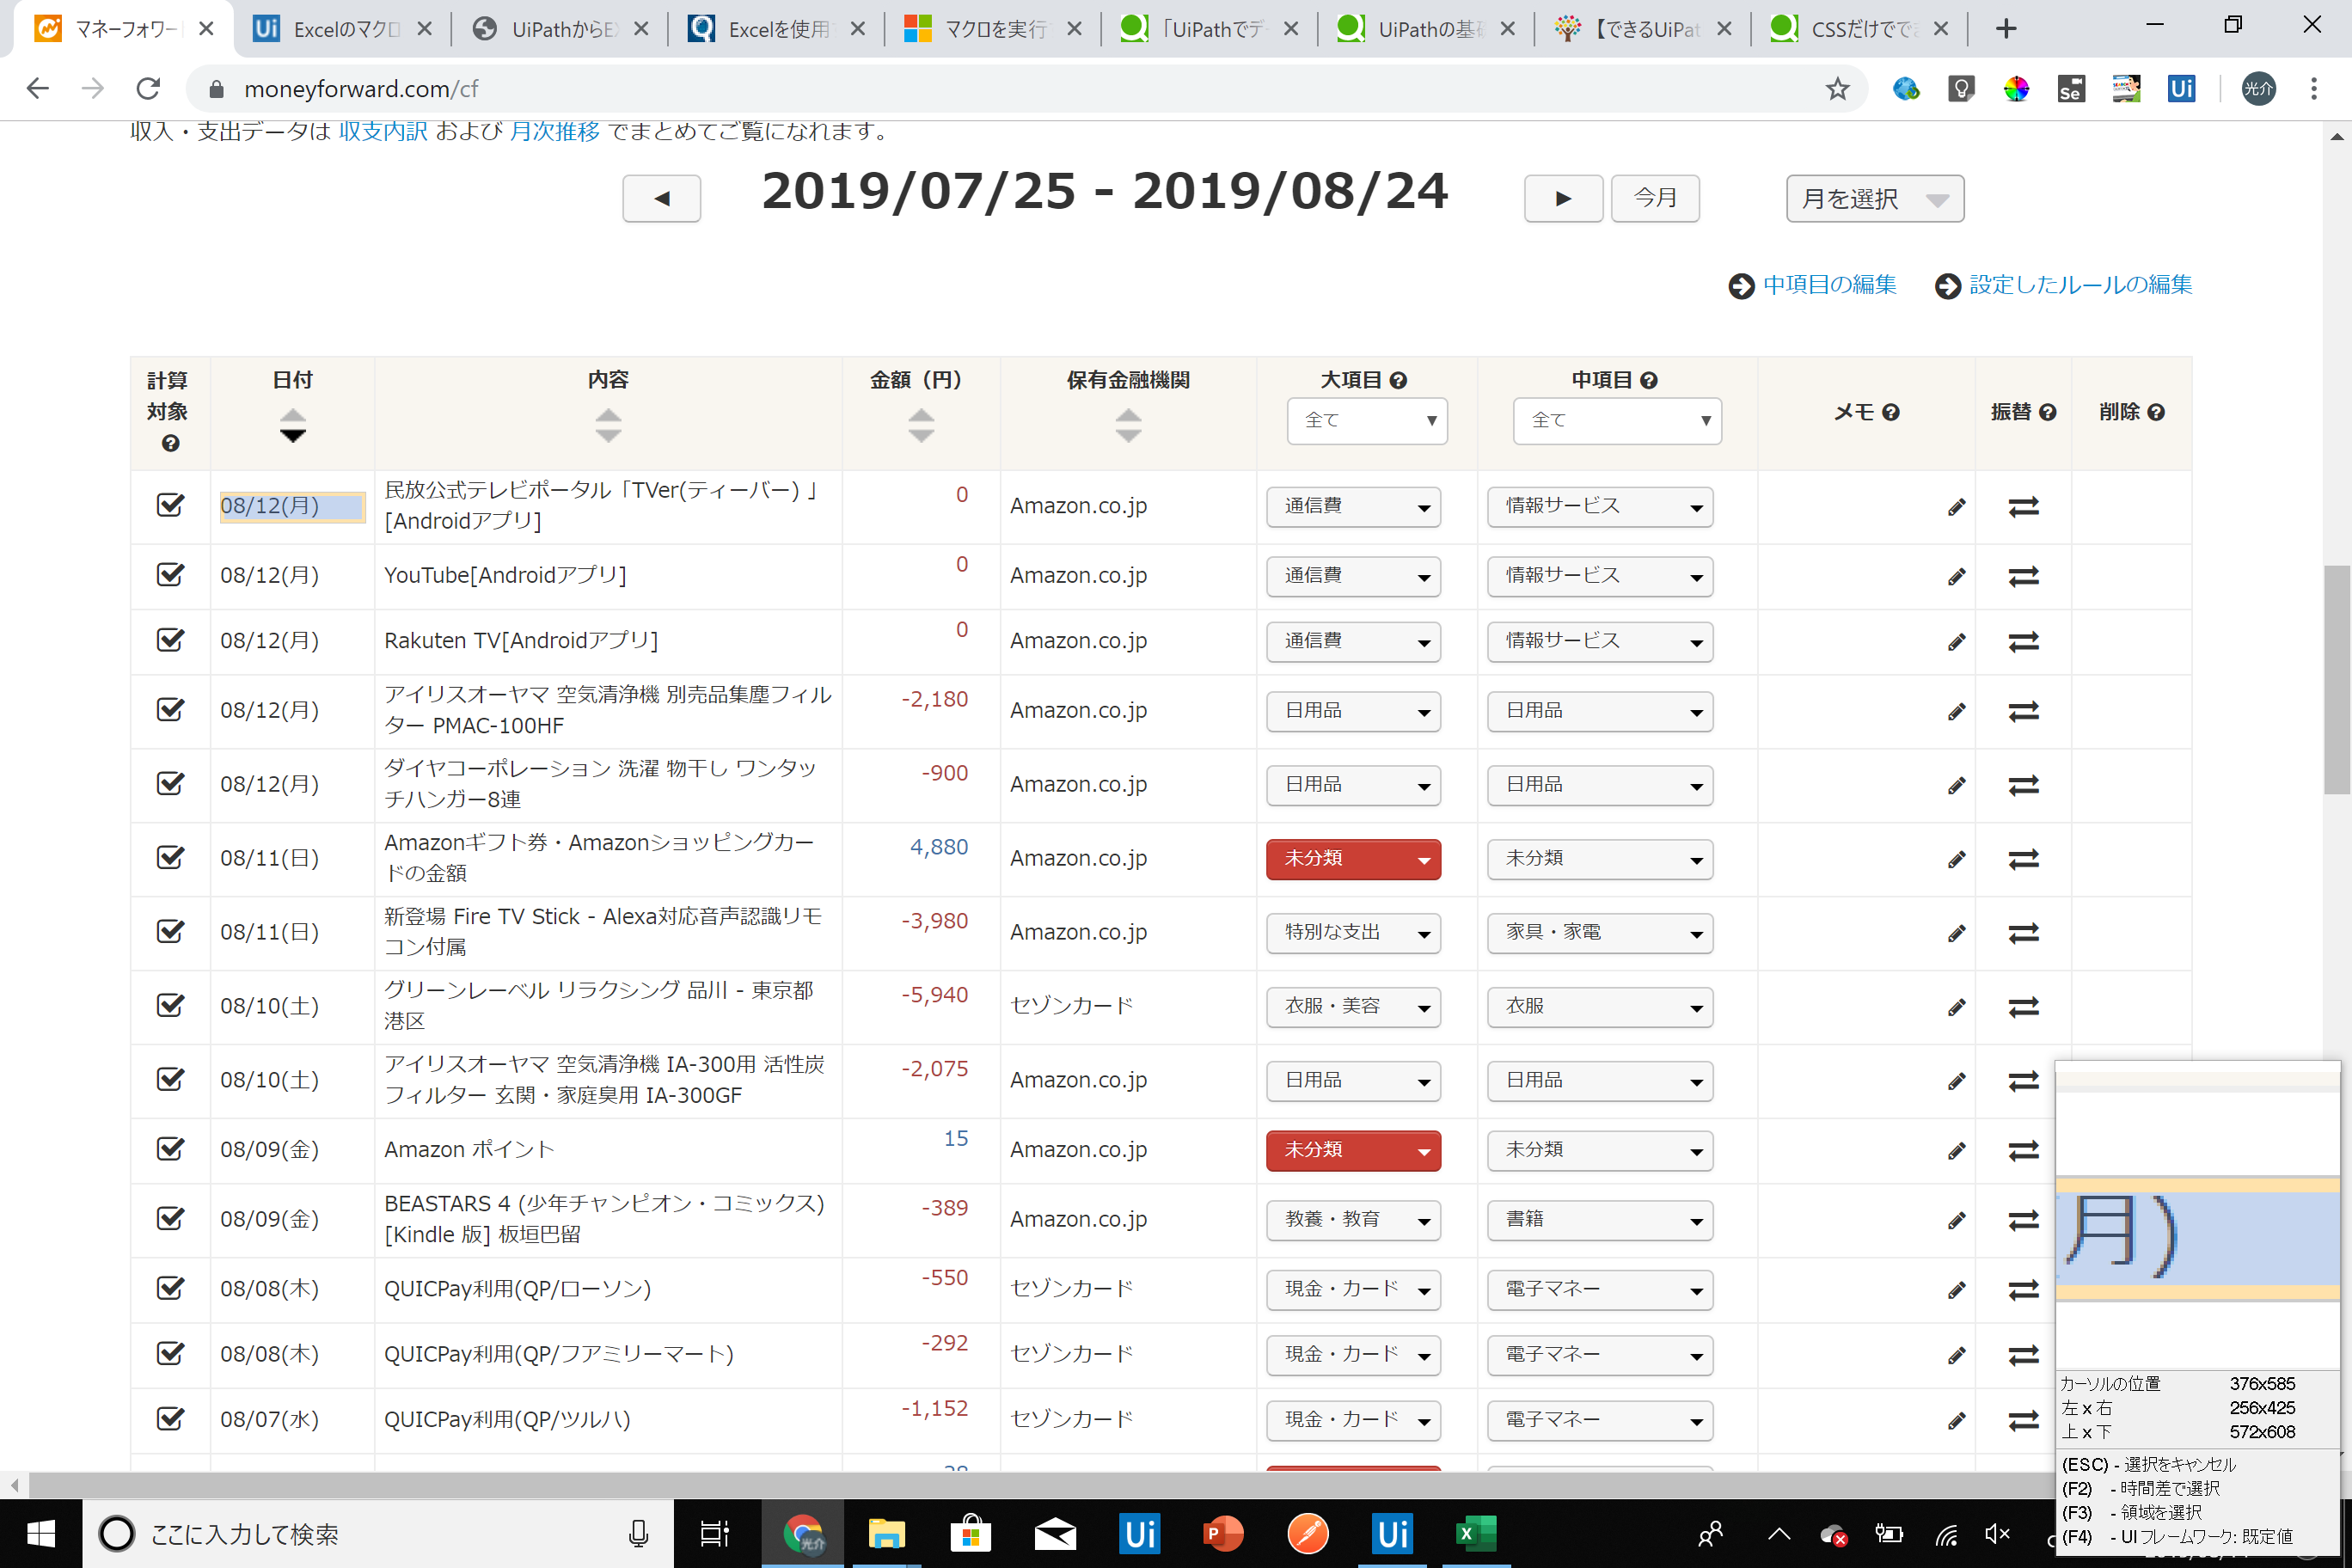Image resolution: width=2352 pixels, height=1568 pixels.
Task: Launch UiPath from the taskbar
Action: pyautogui.click(x=1139, y=1533)
